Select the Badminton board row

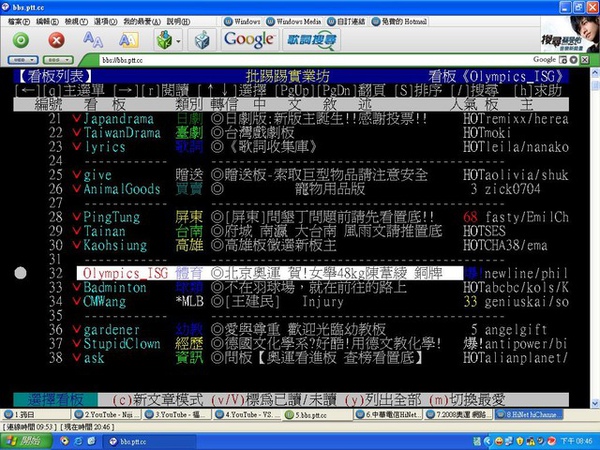[x=291, y=287]
